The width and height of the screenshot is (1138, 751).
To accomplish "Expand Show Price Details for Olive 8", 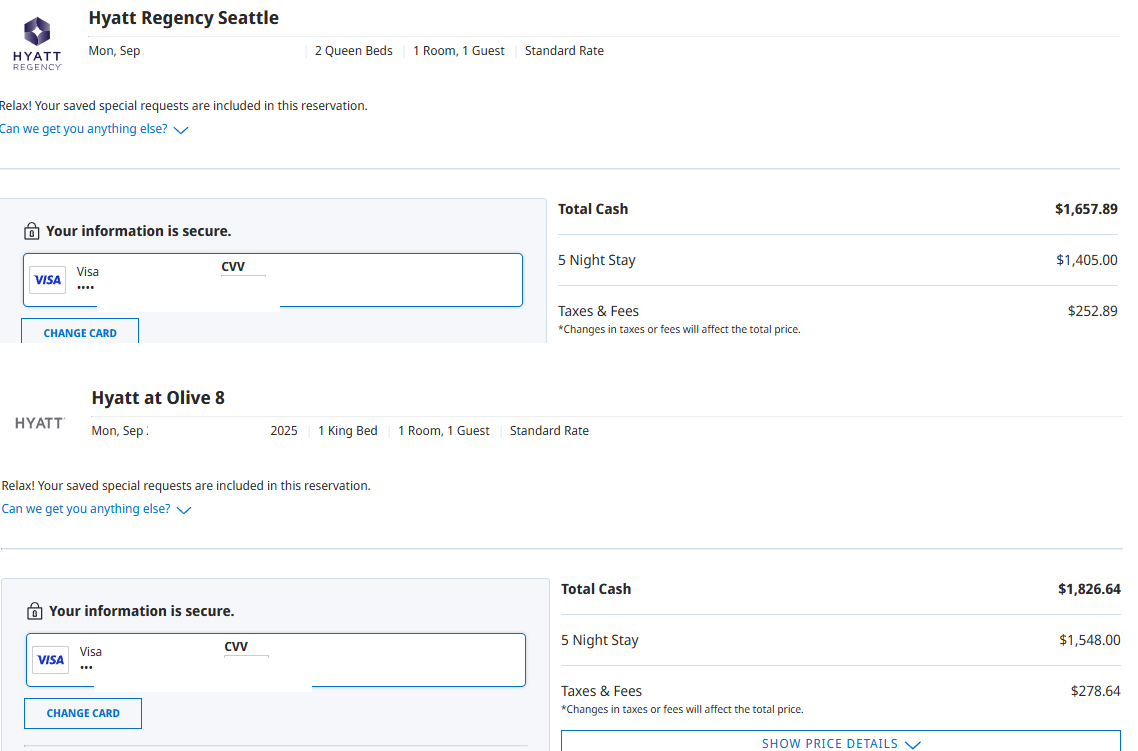I will pos(841,742).
